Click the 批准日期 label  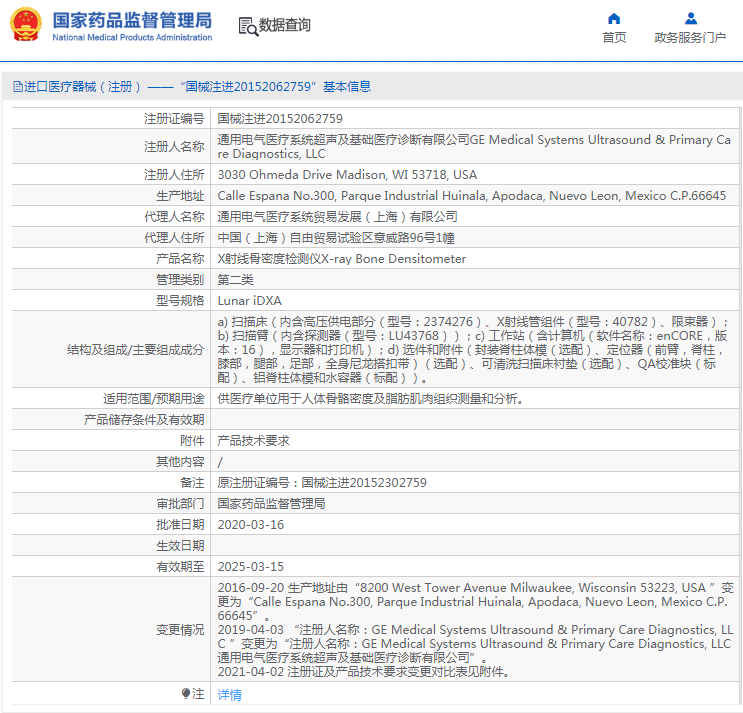click(181, 525)
